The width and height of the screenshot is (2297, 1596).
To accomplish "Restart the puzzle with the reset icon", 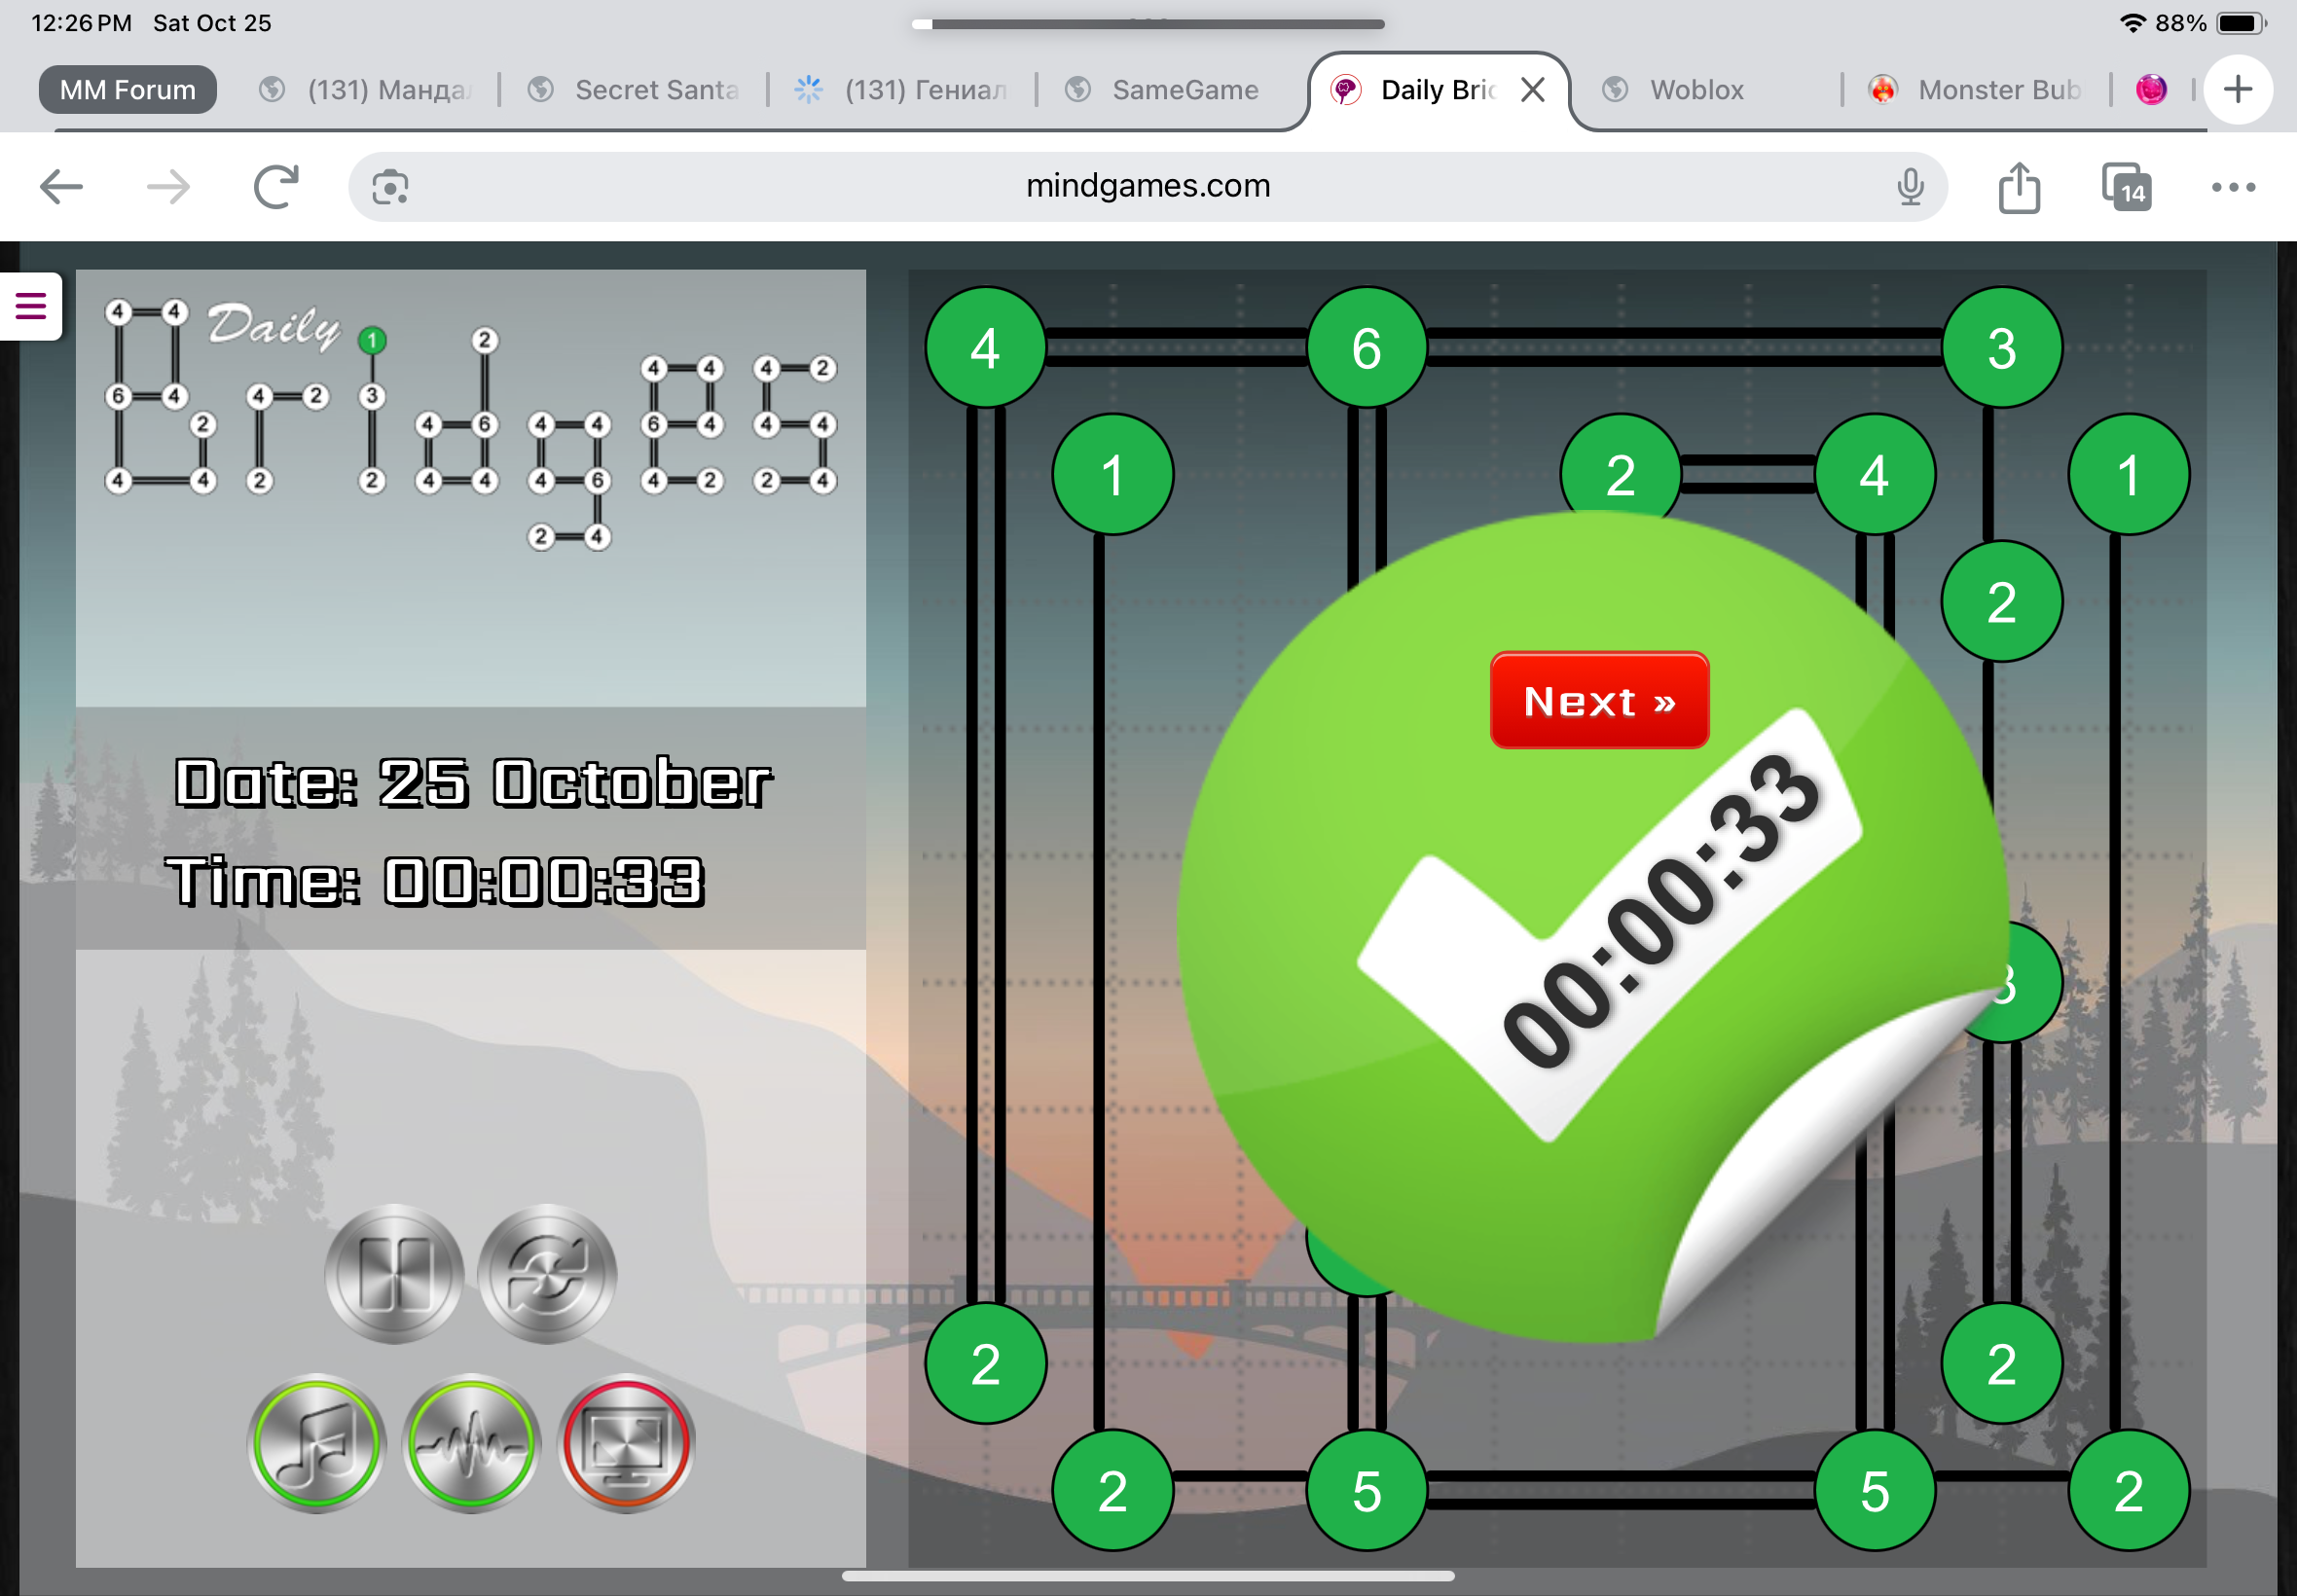I will pos(547,1274).
